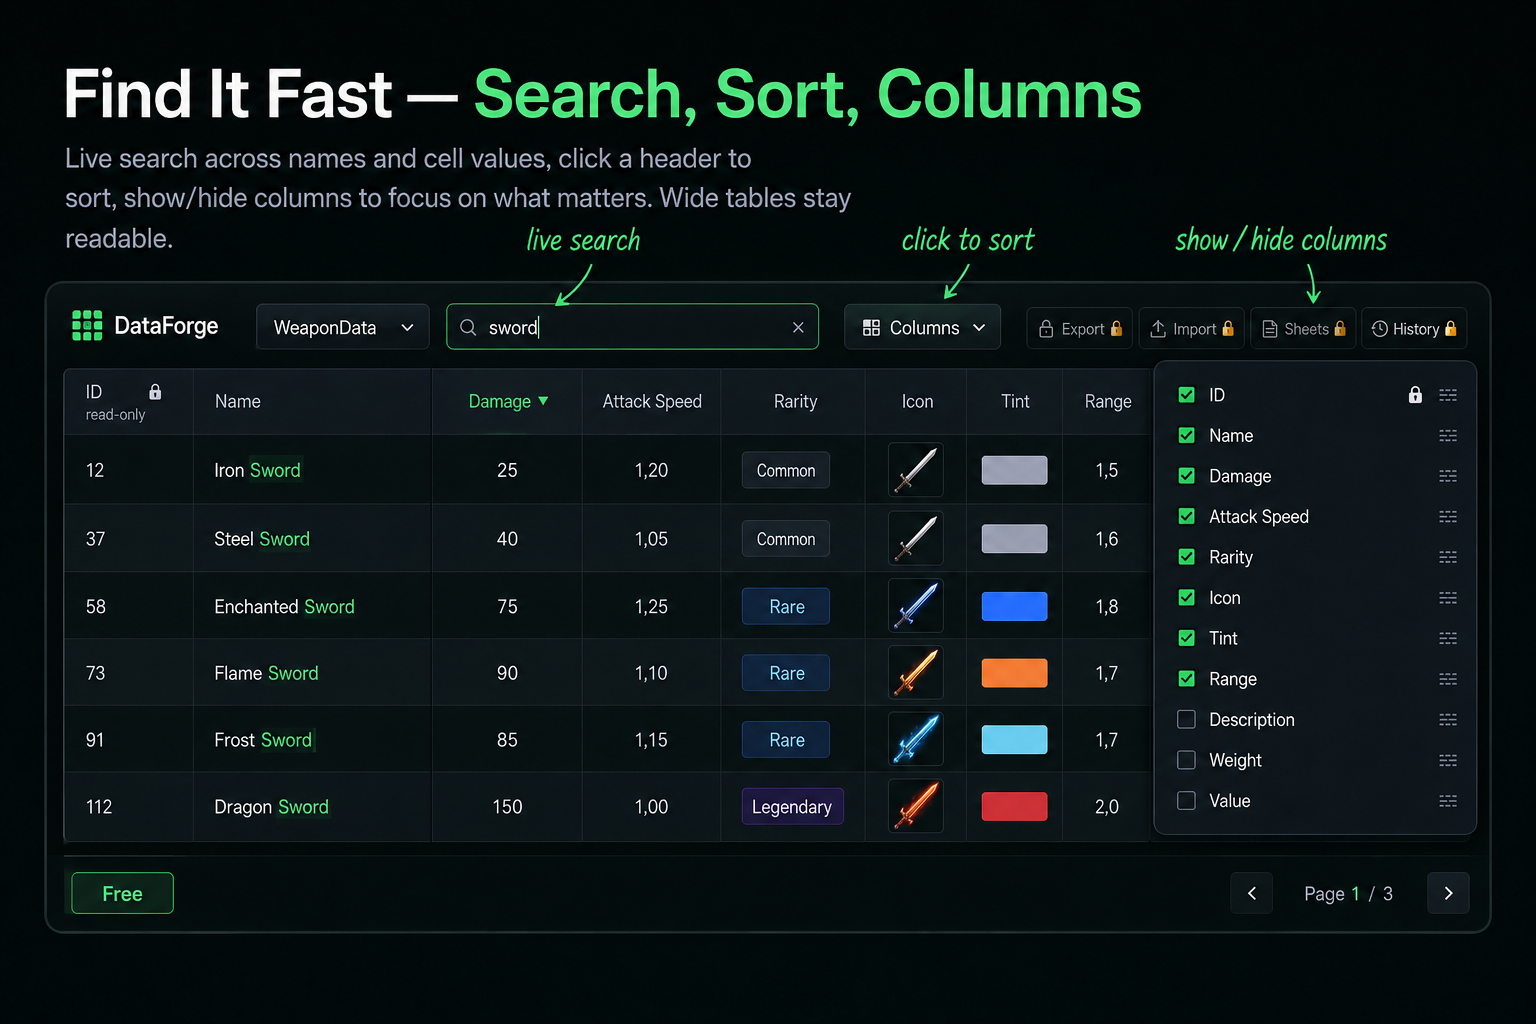Go to the previous page
1536x1024 pixels.
click(x=1252, y=893)
